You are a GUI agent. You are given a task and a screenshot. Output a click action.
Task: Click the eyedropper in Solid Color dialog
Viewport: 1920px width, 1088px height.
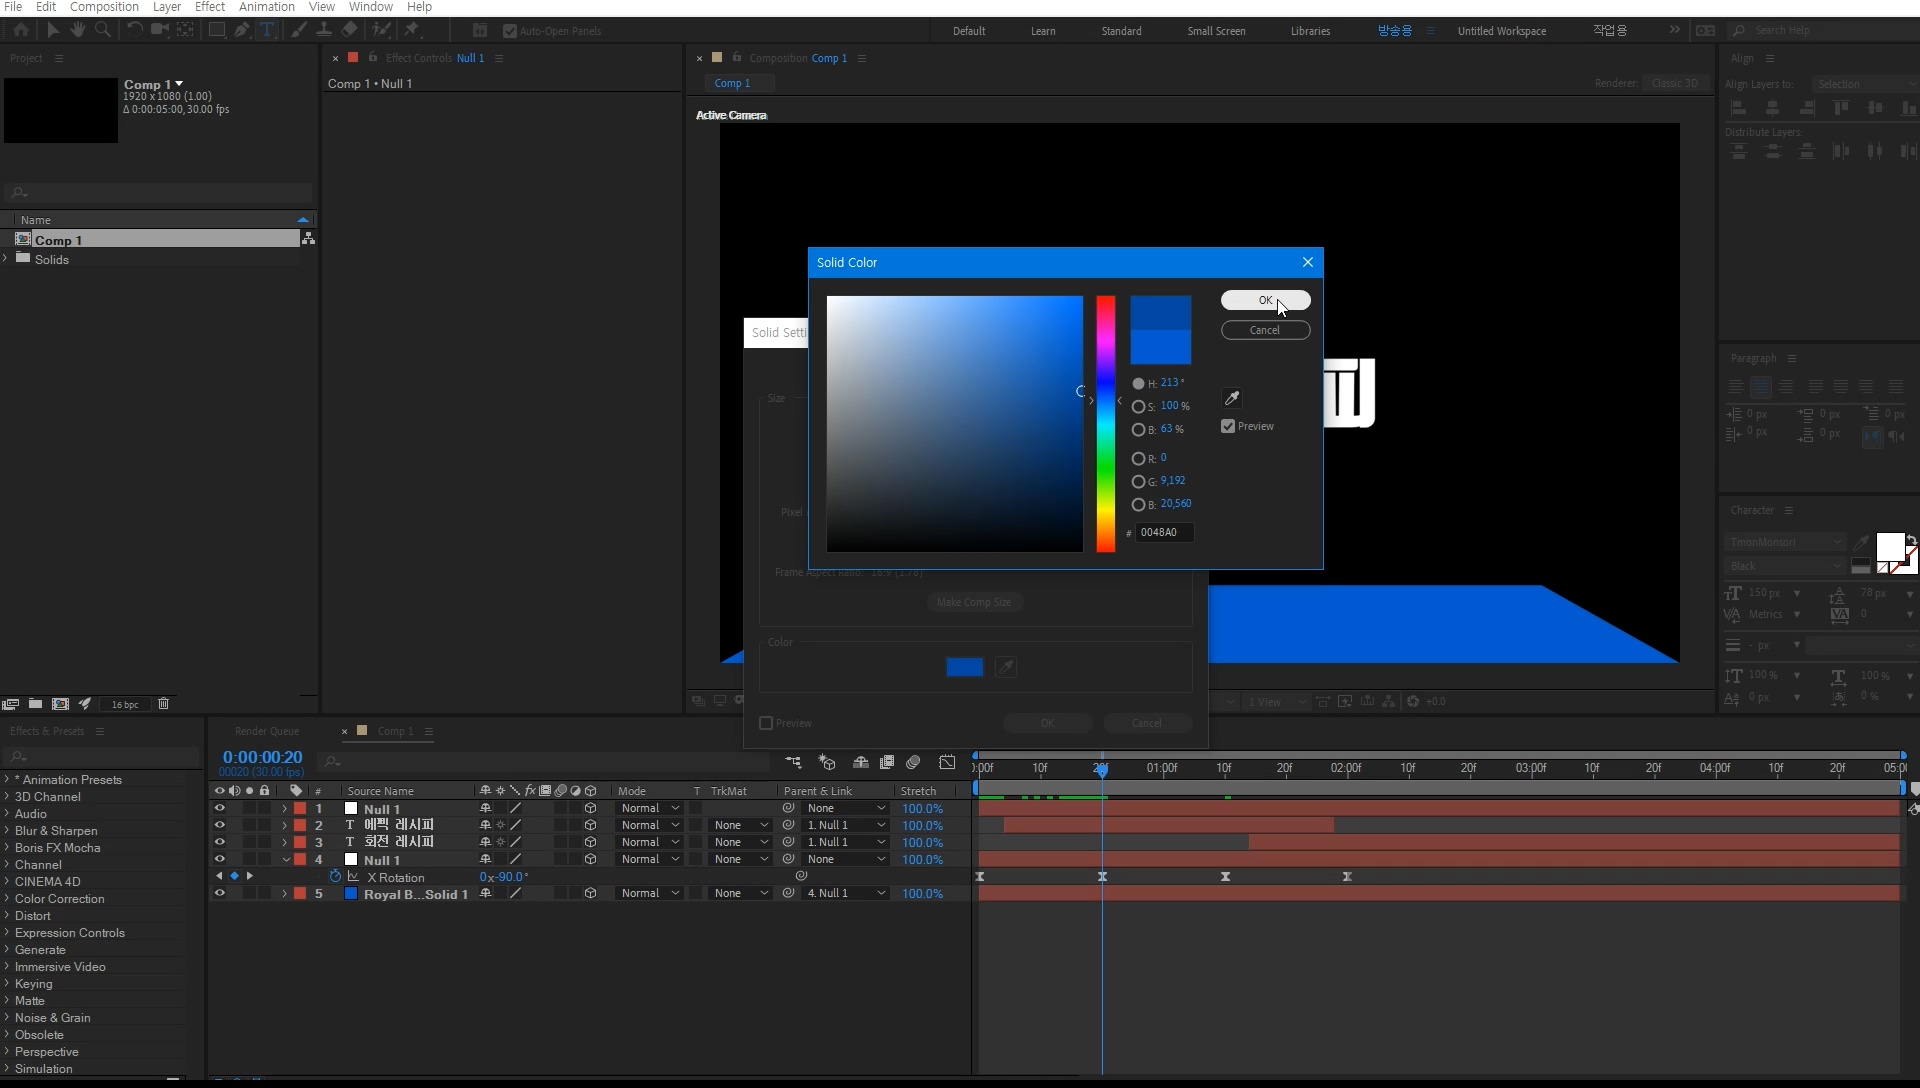click(1232, 398)
